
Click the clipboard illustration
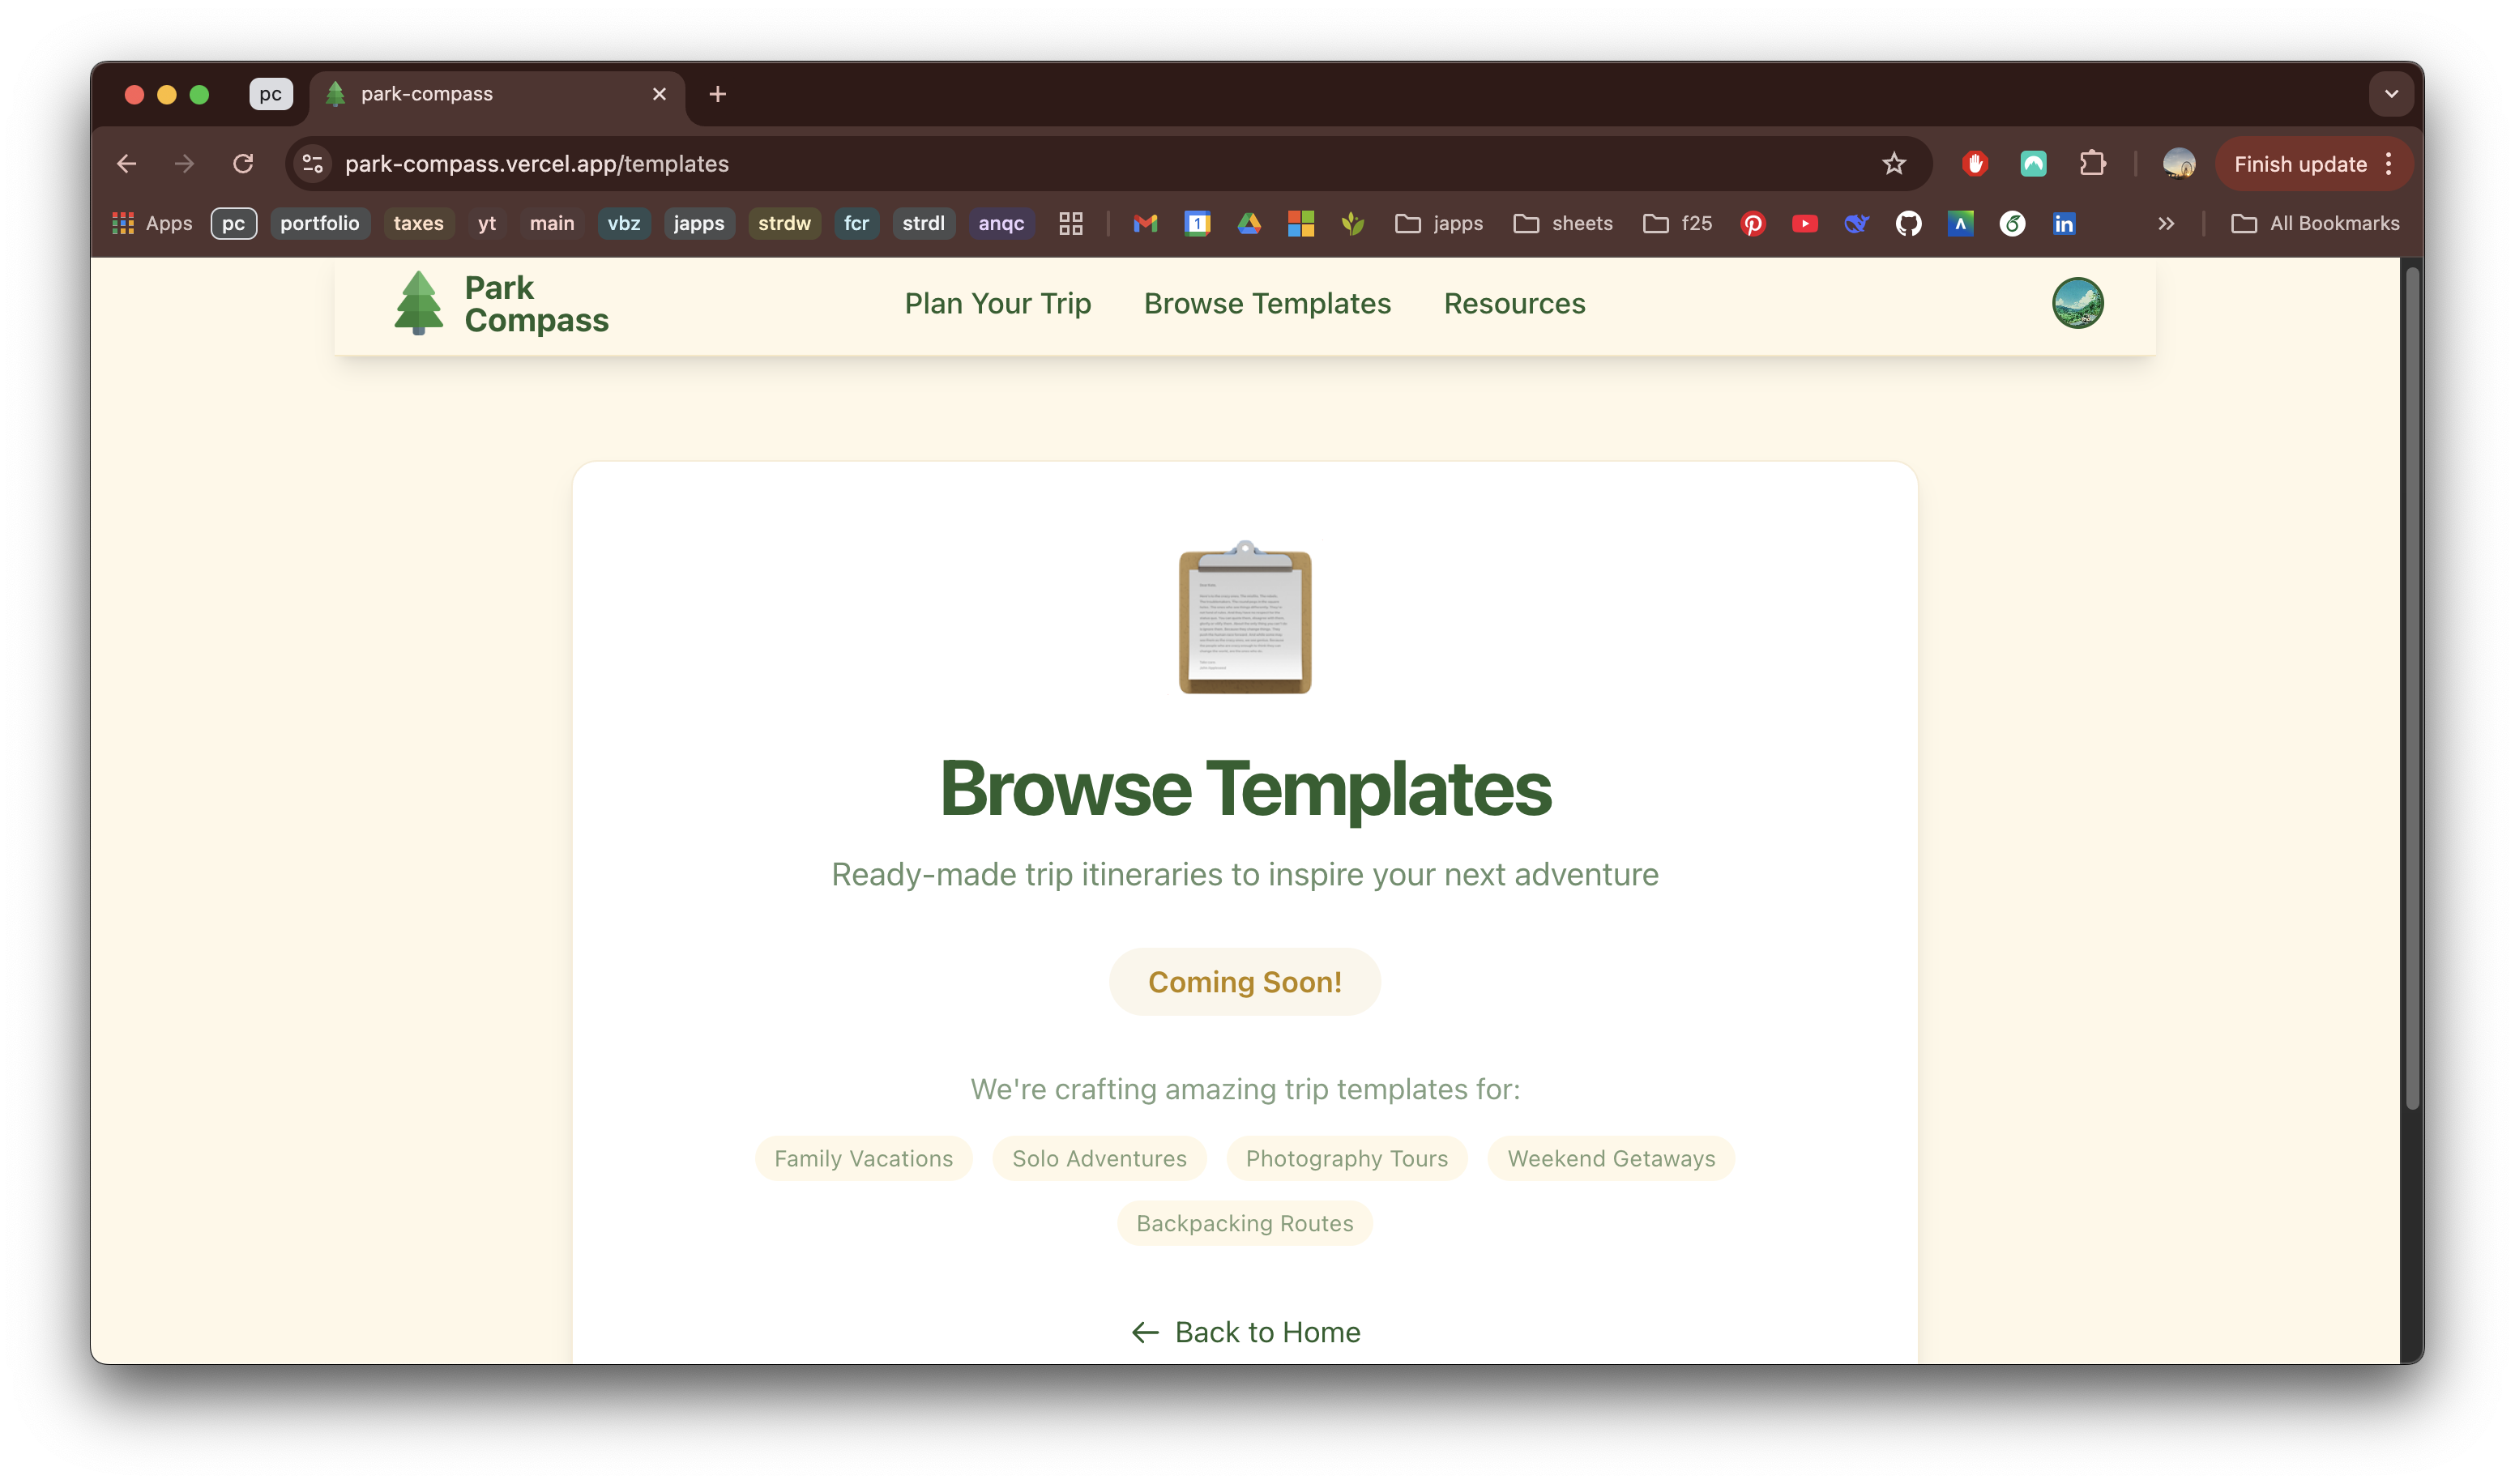pos(1245,616)
